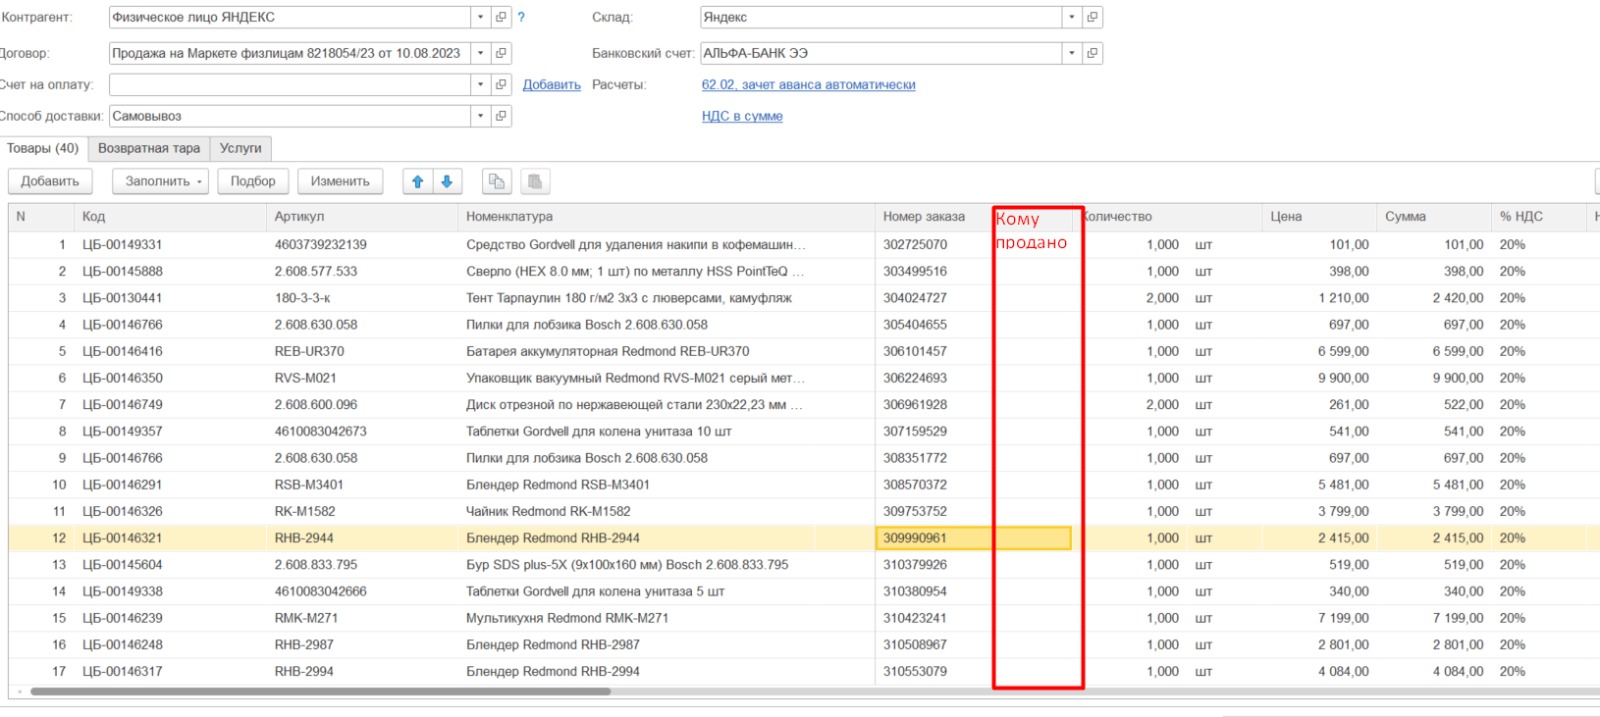
Task: Click the open icon beside Договор field
Action: (501, 53)
